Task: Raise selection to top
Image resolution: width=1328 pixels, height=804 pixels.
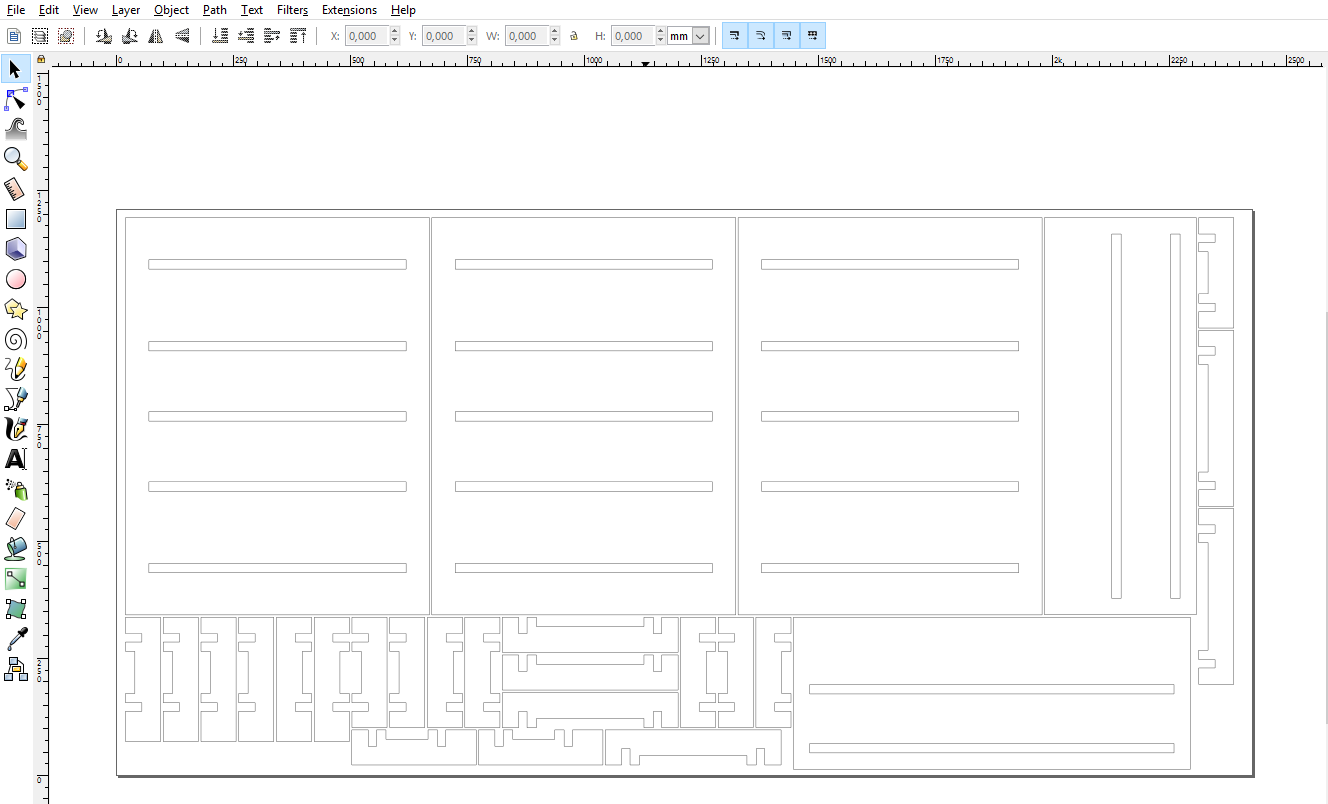Action: 298,36
